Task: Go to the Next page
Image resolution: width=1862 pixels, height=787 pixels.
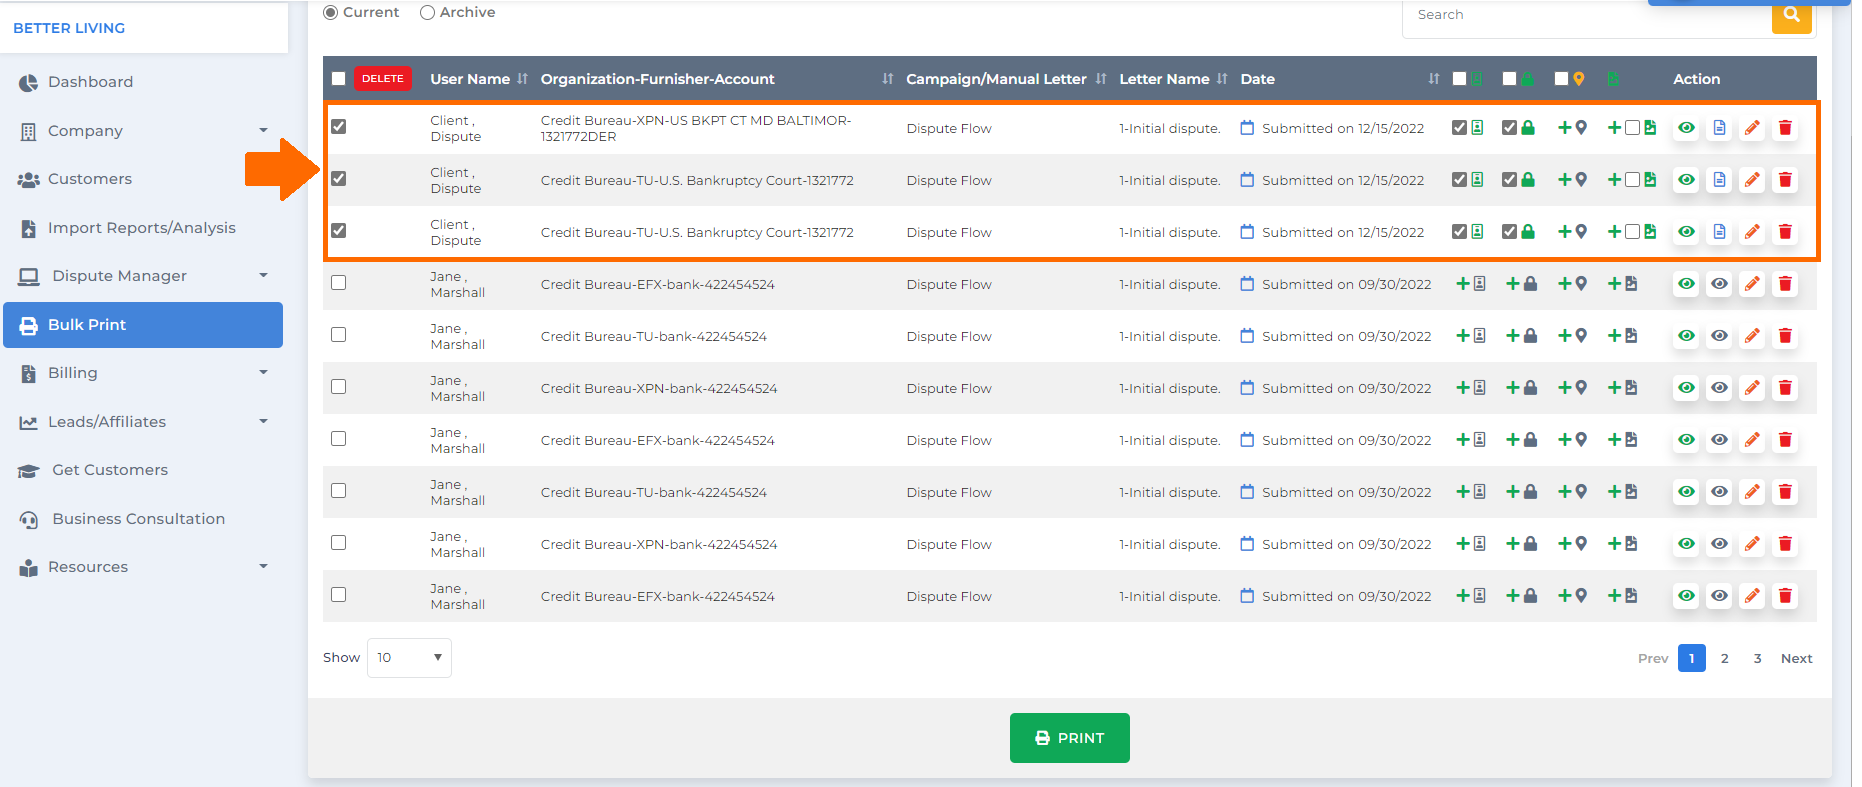Action: (x=1797, y=658)
